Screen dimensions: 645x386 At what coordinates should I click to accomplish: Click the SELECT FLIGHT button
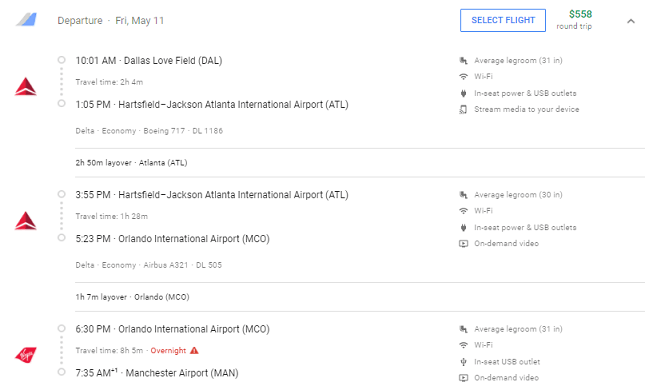tap(503, 20)
